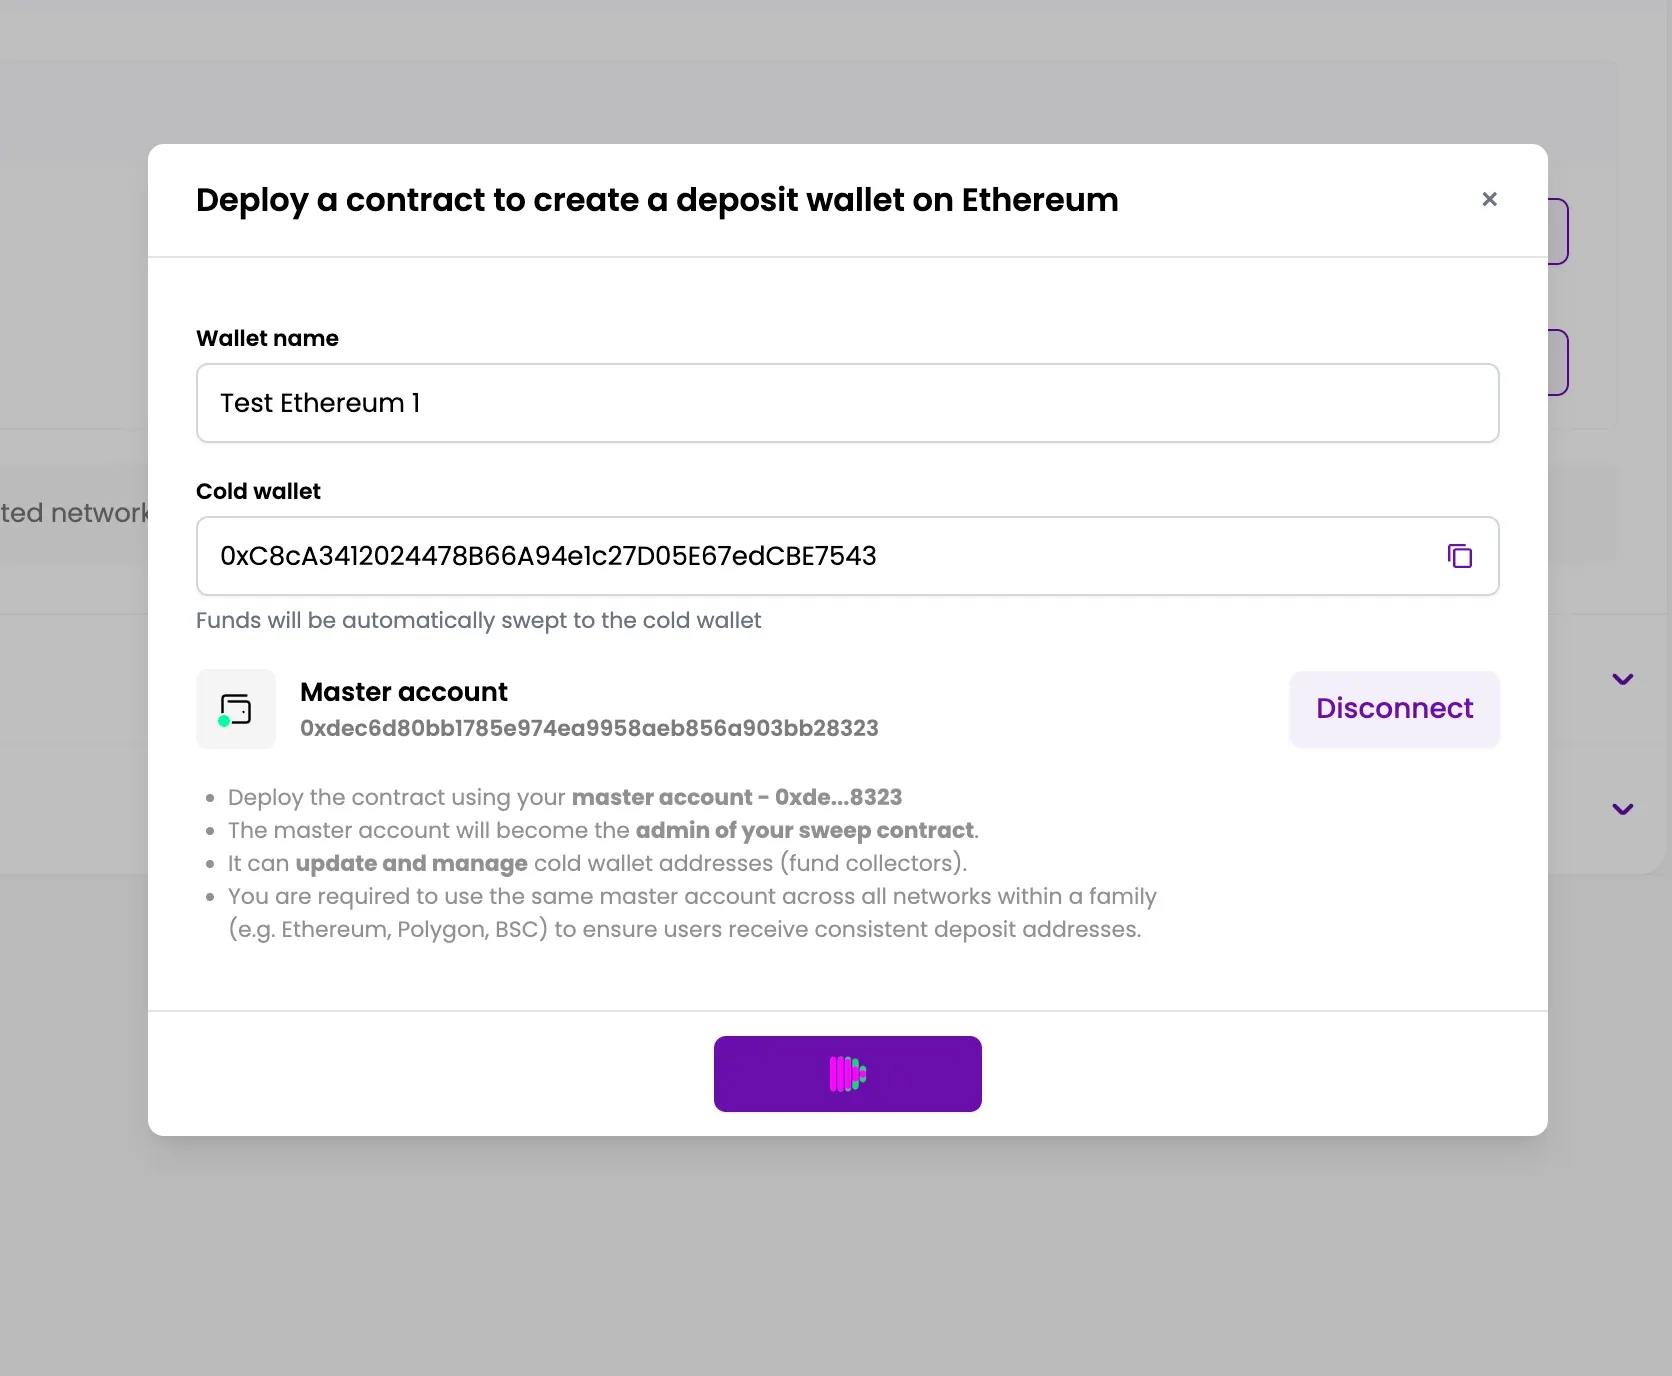Expand the upper chevron behind the dialog
The height and width of the screenshot is (1376, 1672).
(1622, 679)
